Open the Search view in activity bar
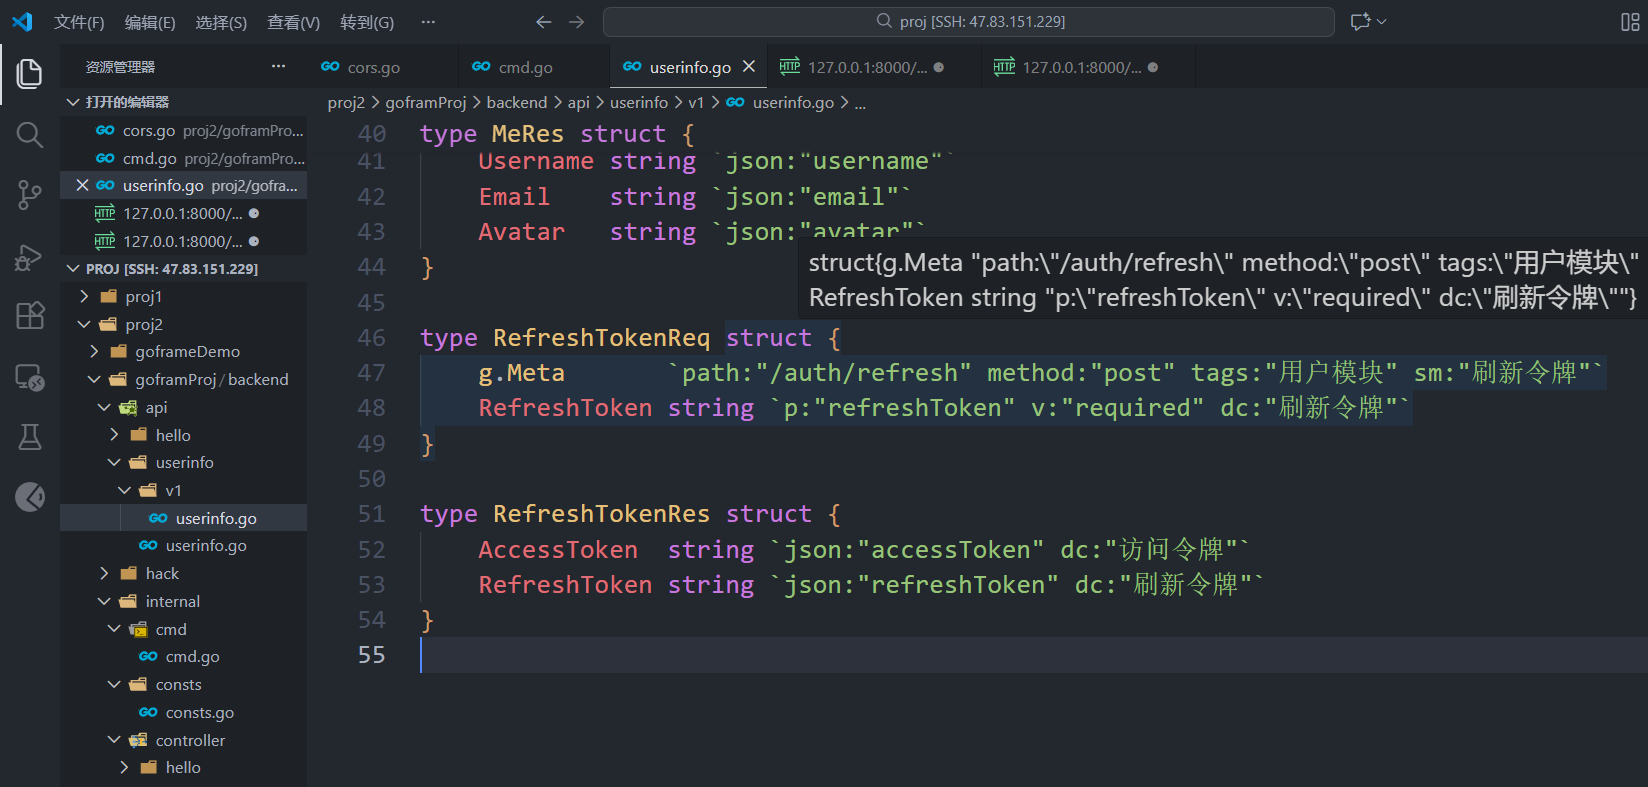The width and height of the screenshot is (1648, 787). [30, 135]
